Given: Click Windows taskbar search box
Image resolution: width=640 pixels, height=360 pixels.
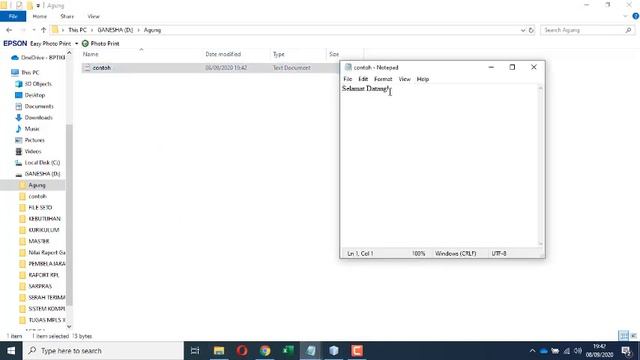Looking at the screenshot, I should point(103,351).
